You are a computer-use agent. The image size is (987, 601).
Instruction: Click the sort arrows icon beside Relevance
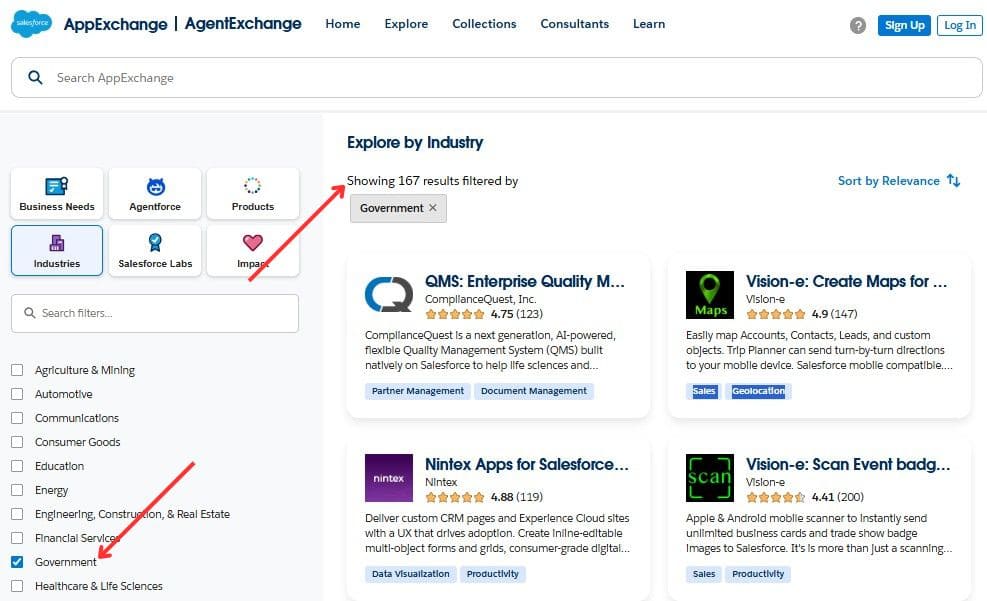point(954,181)
